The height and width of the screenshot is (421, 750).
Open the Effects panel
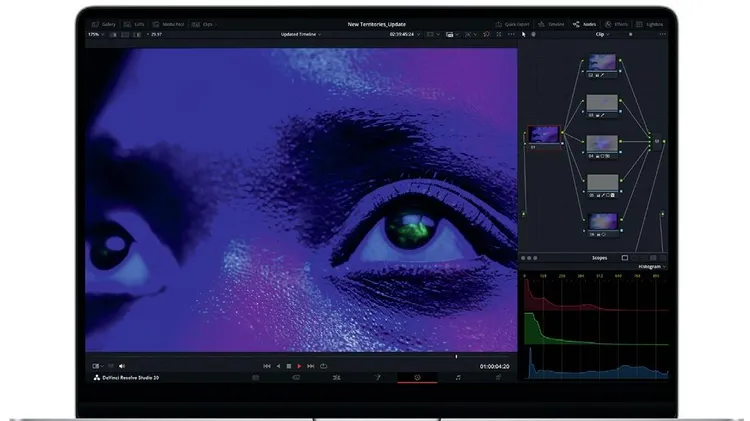615,23
